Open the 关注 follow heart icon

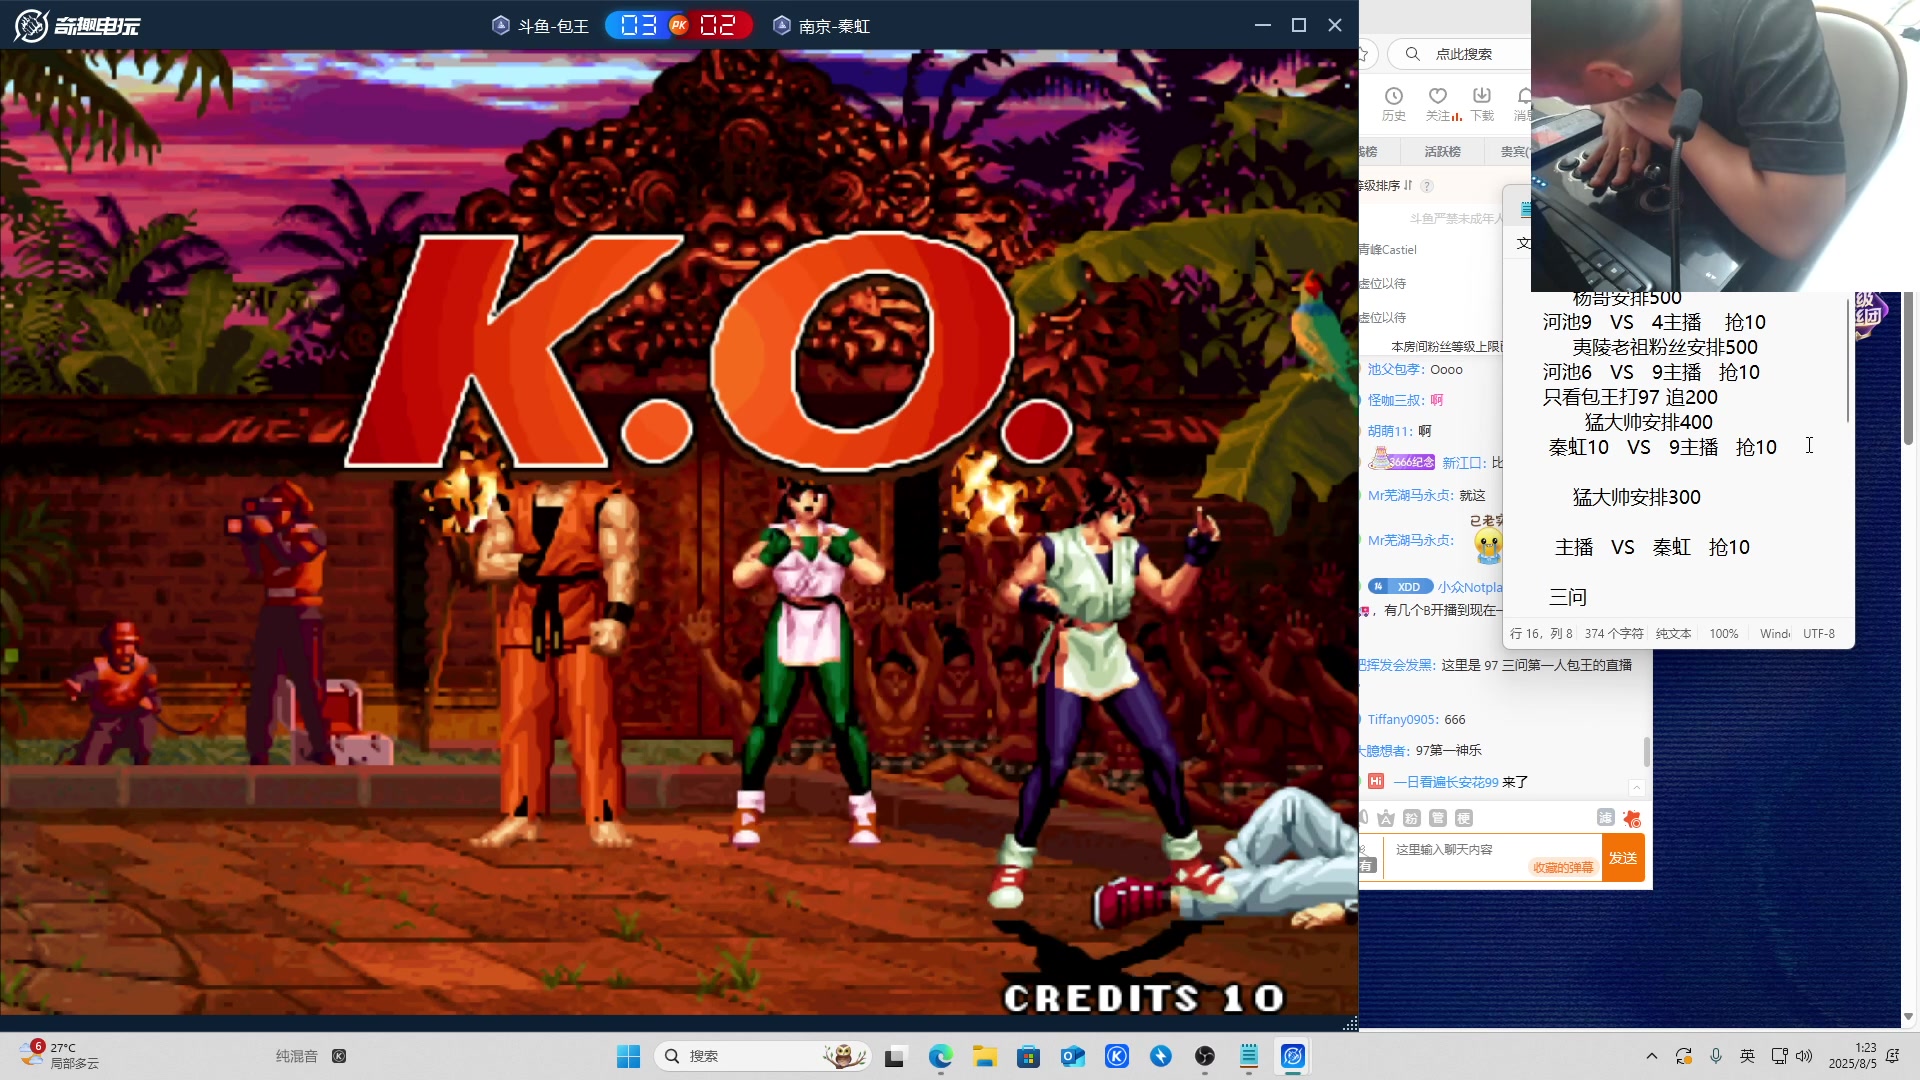point(1439,104)
